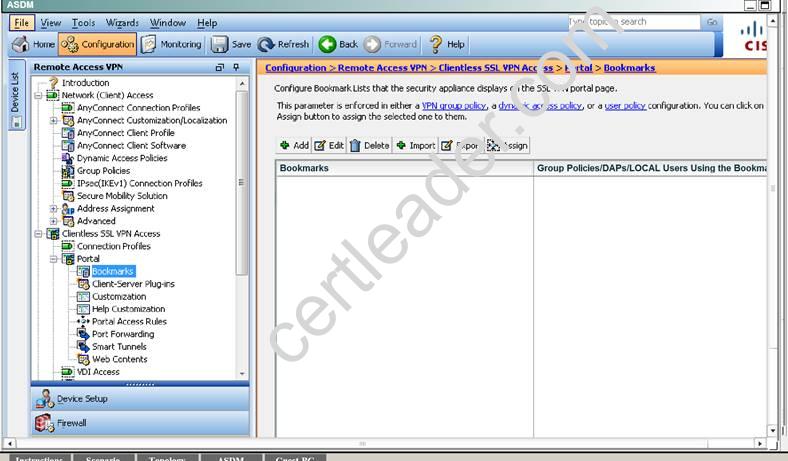Collapse the Portal tree node
Image resolution: width=788 pixels, height=461 pixels.
point(53,258)
